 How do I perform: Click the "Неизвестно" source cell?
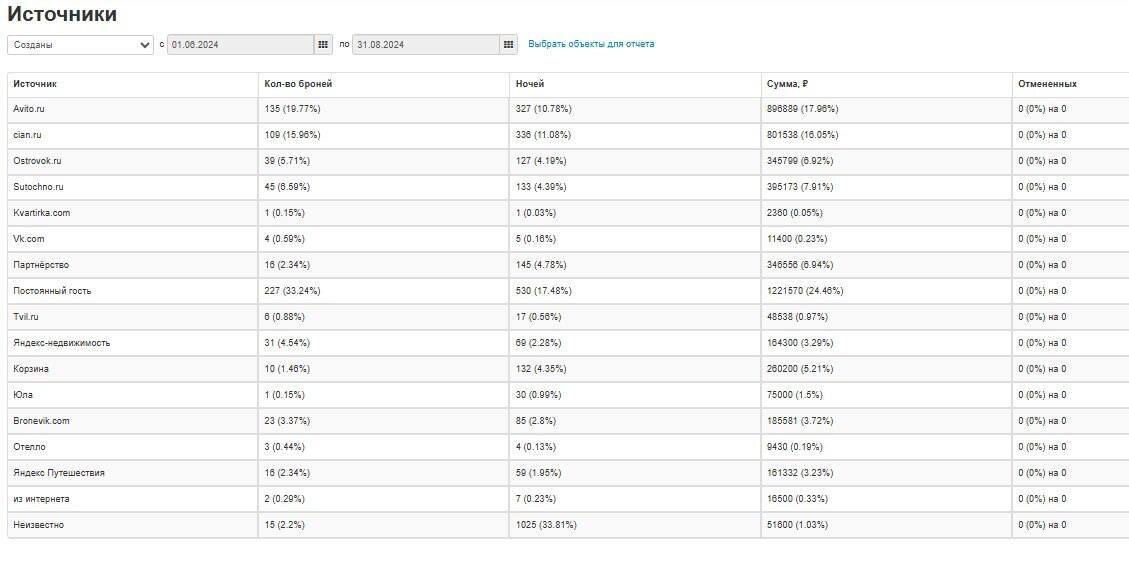tap(38, 525)
